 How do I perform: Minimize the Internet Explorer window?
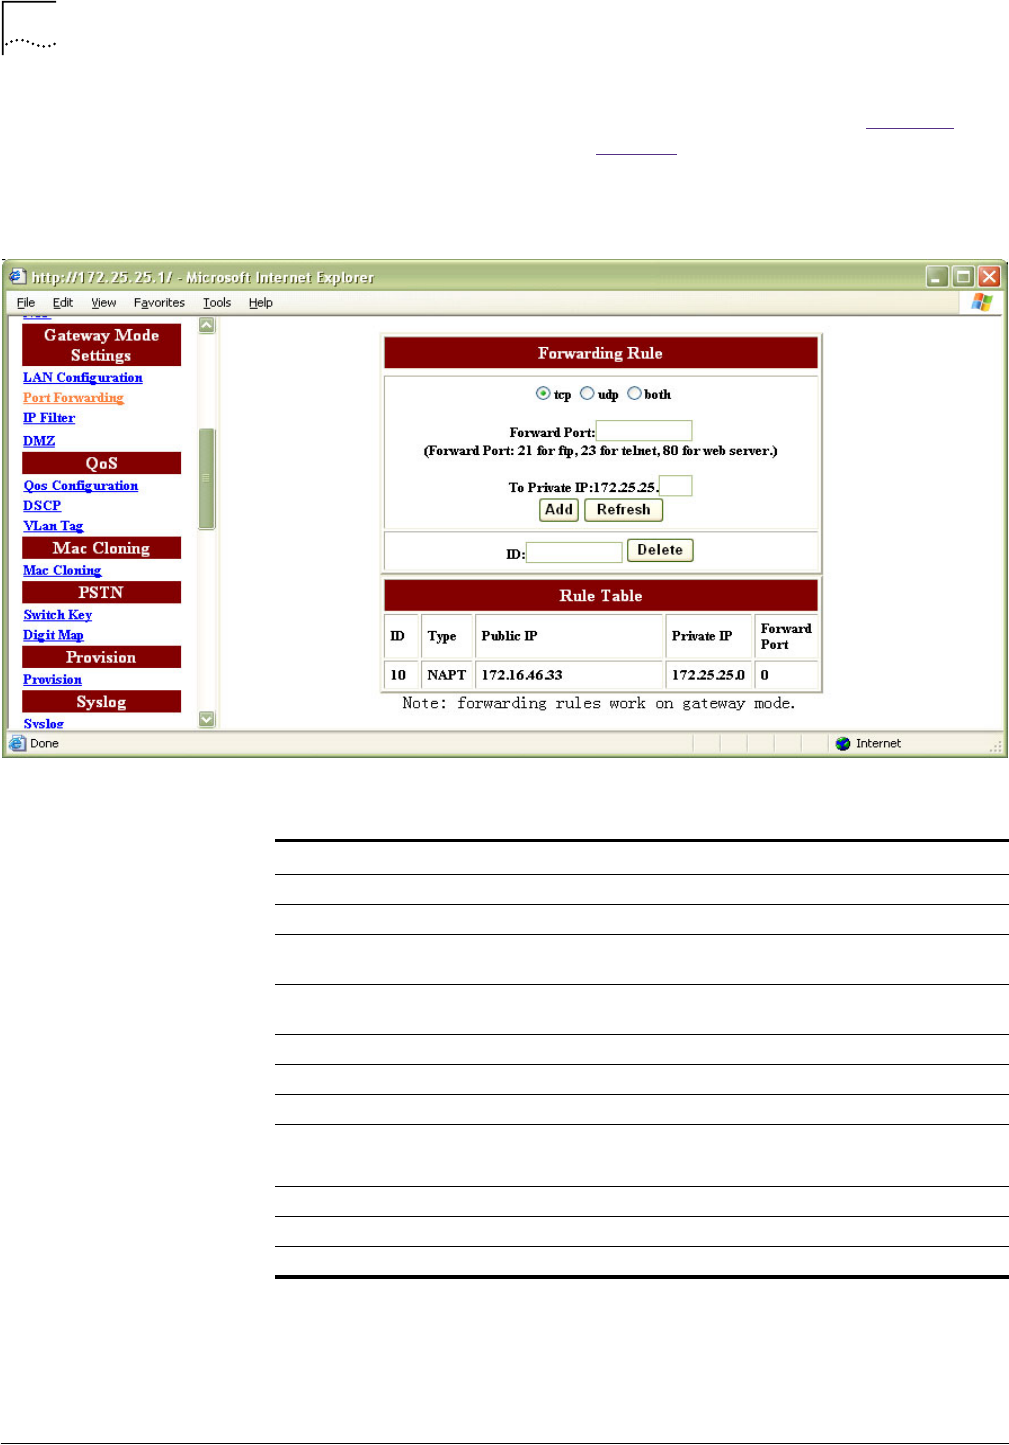point(937,276)
